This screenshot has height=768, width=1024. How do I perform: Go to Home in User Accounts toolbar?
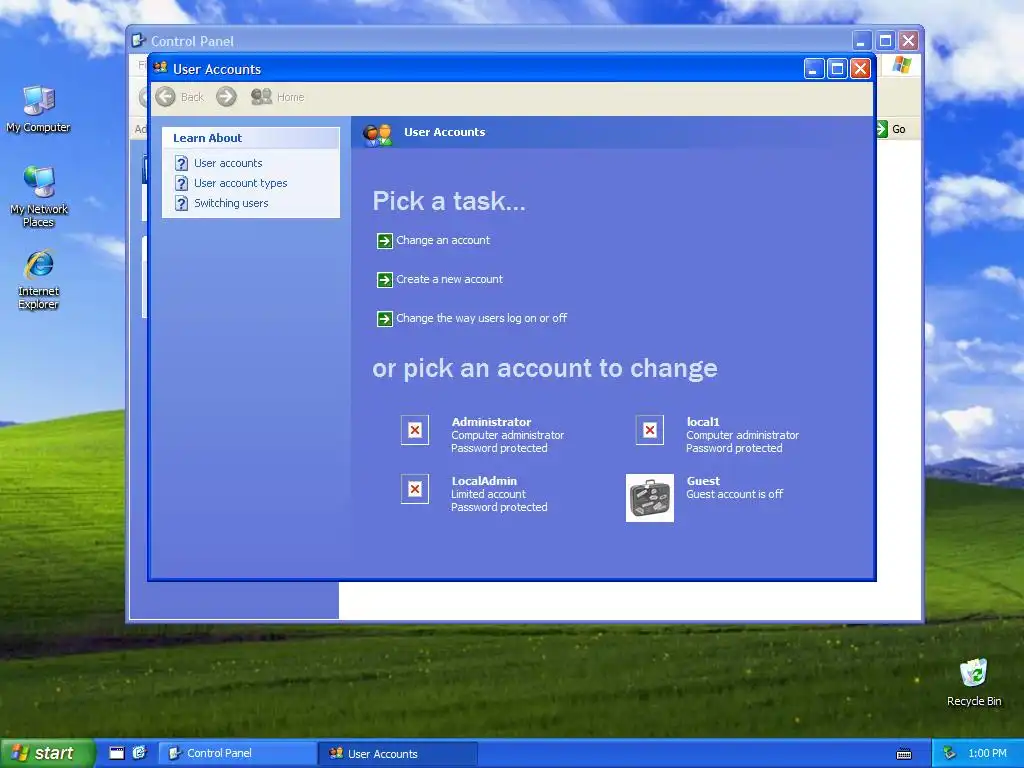[278, 97]
